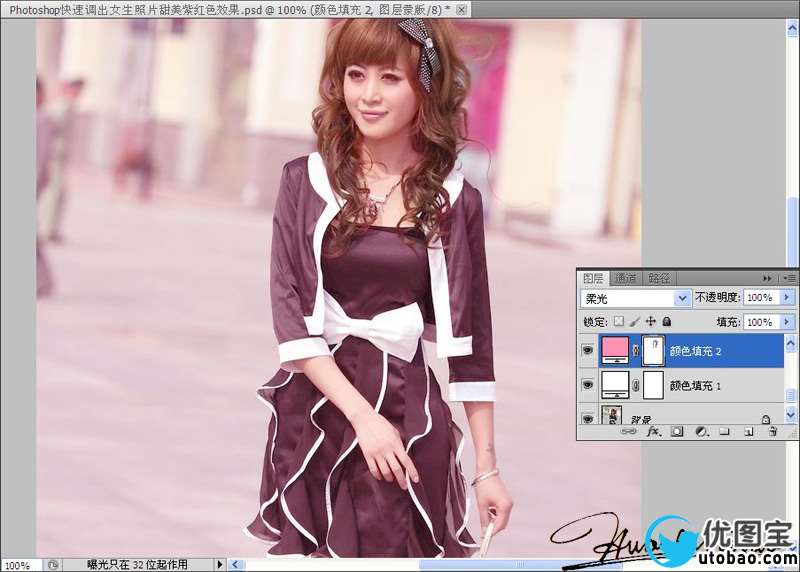Toggle lock transparent pixels icon
This screenshot has height=572, width=800.
point(618,321)
